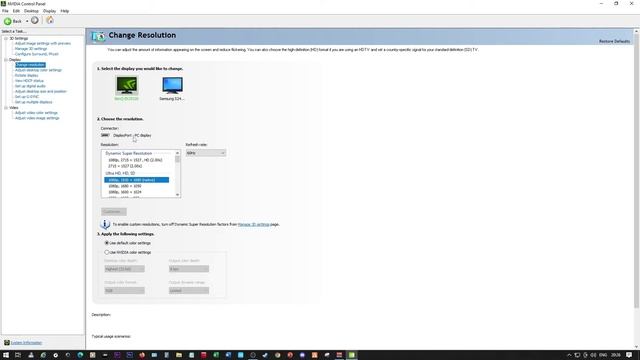The image size is (640, 360).
Task: Select 1080p, 1600 x 1024 resolution
Action: tap(125, 192)
